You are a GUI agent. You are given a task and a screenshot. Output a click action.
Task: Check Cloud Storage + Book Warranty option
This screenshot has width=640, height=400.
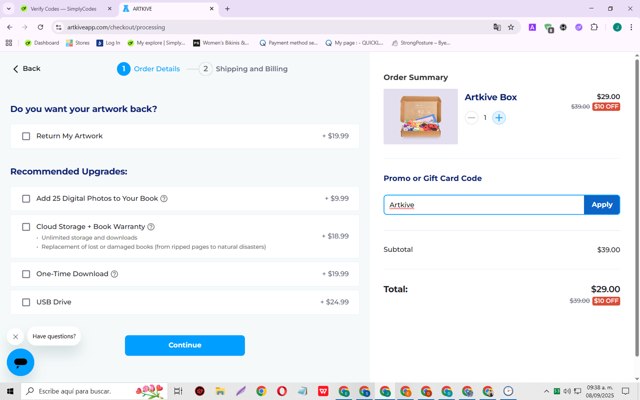(26, 227)
